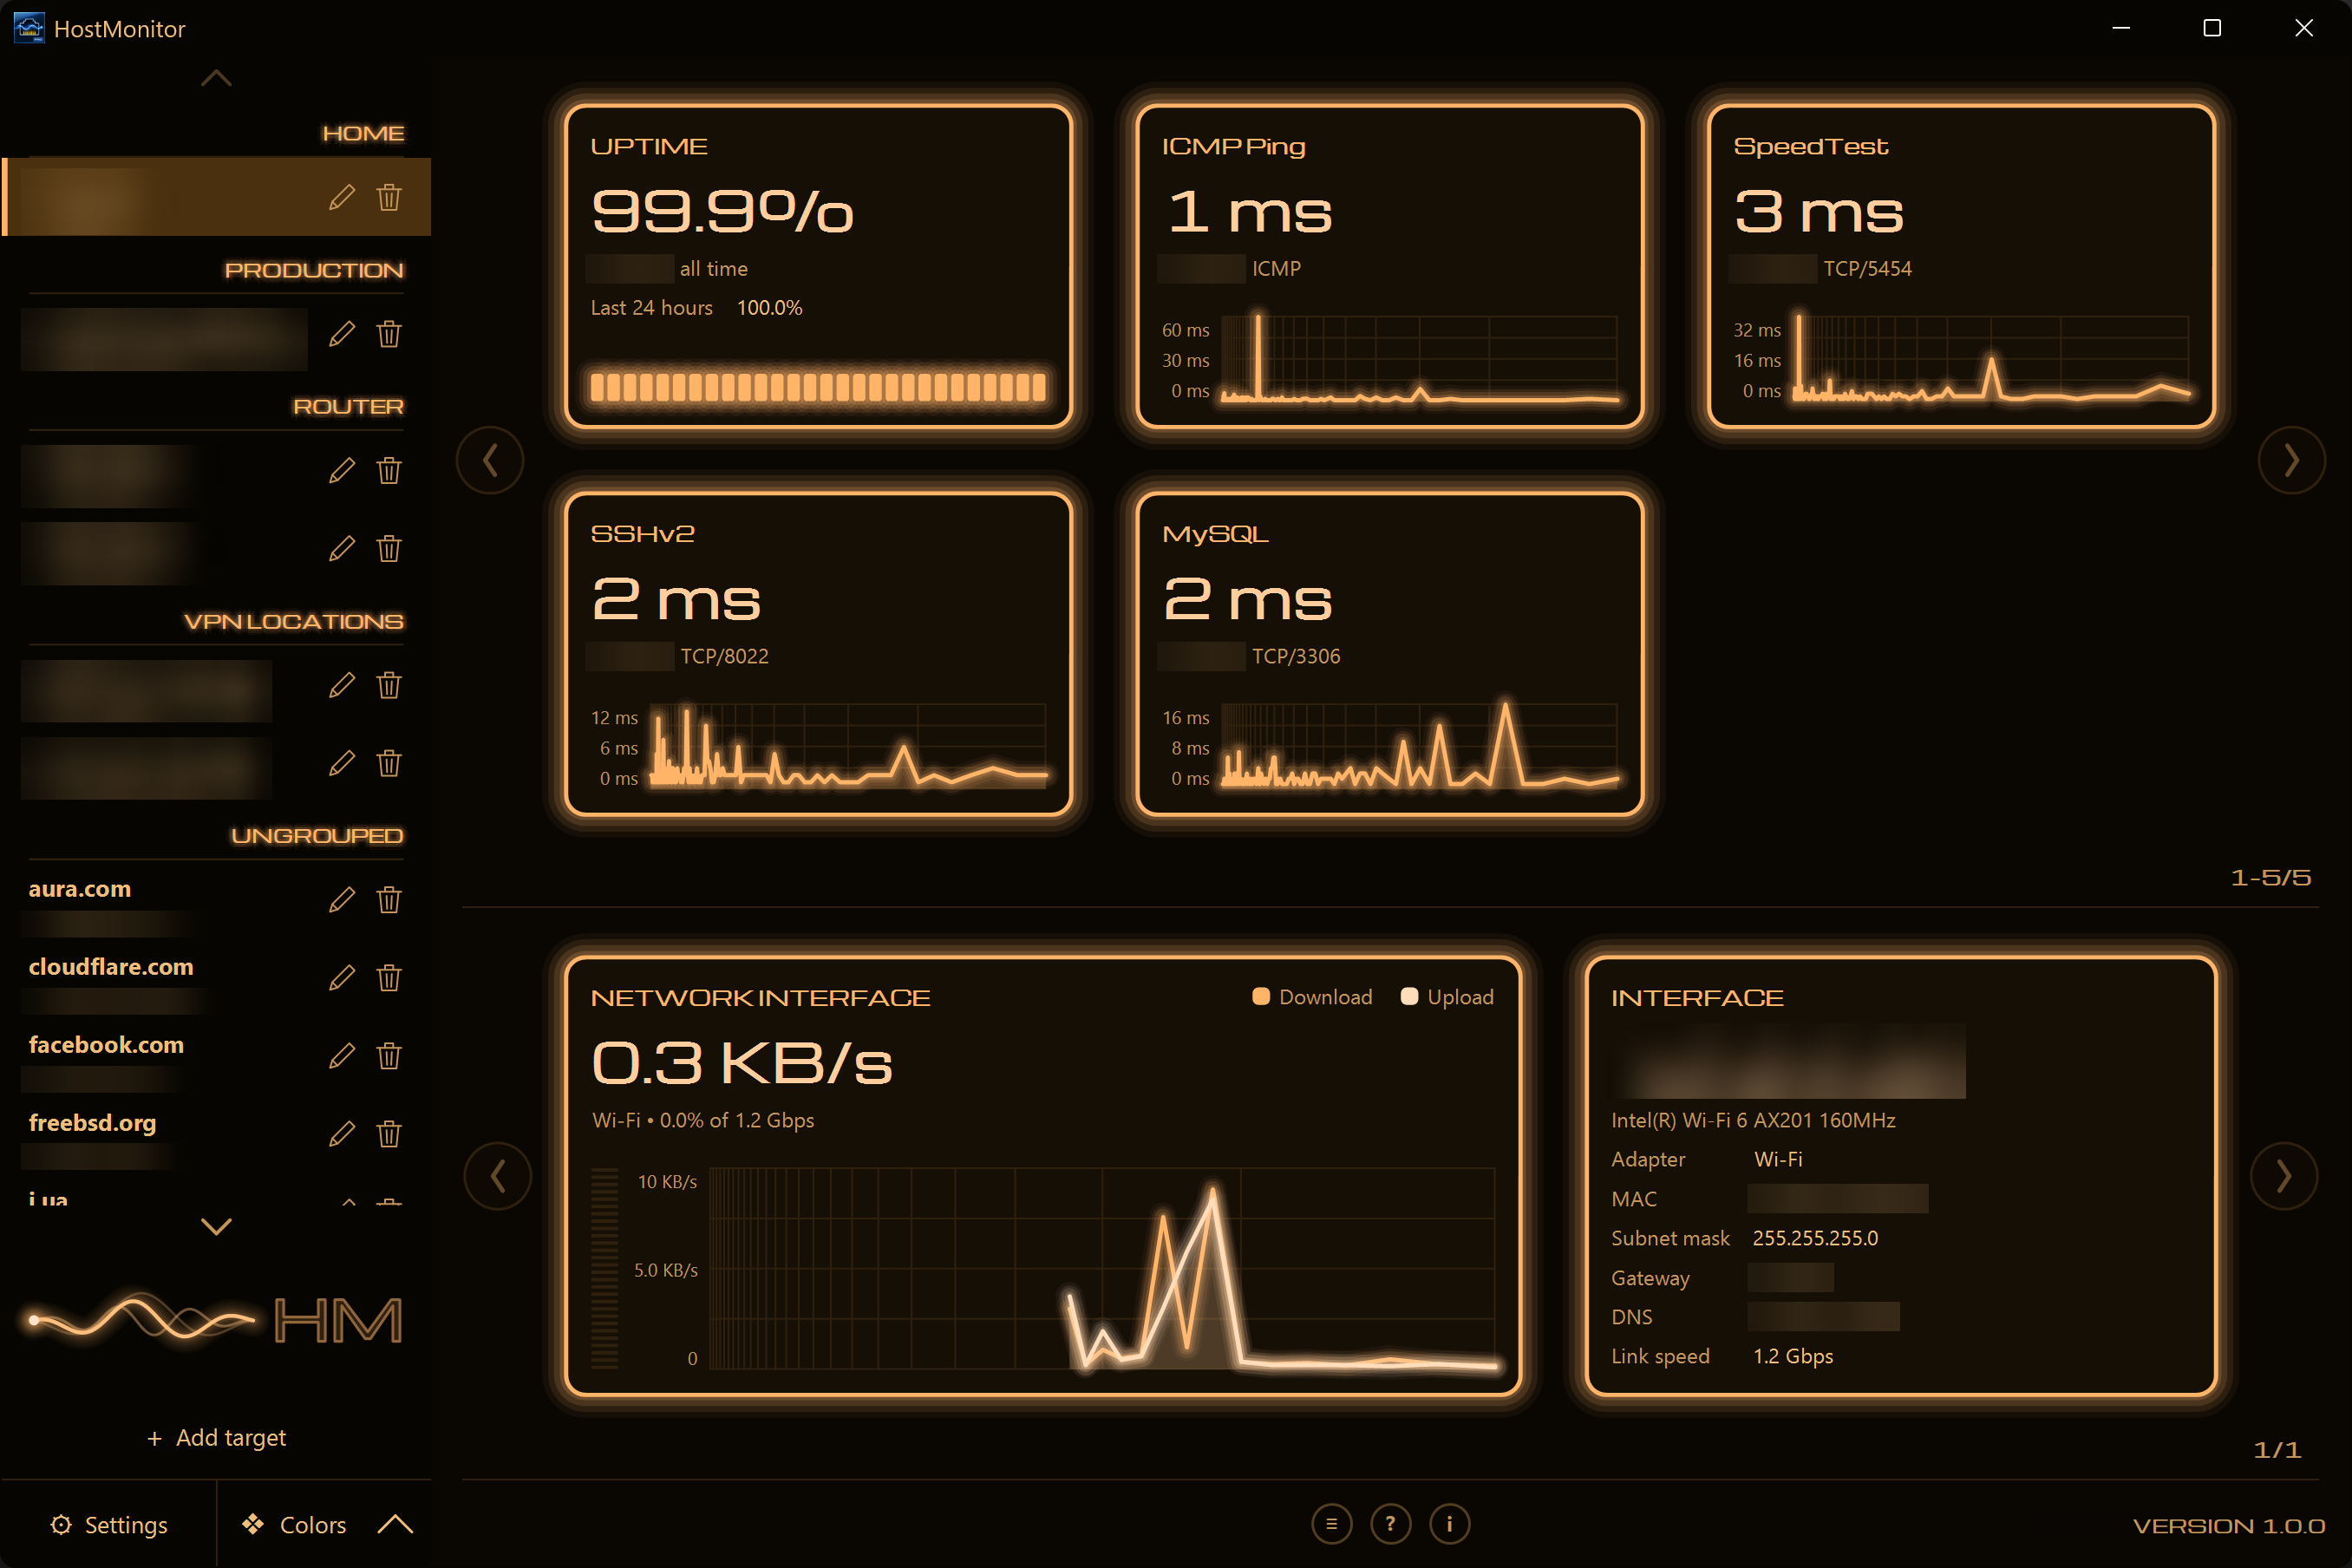This screenshot has width=2352, height=1568.
Task: Edit the PRODUCTION group target
Action: tap(342, 334)
